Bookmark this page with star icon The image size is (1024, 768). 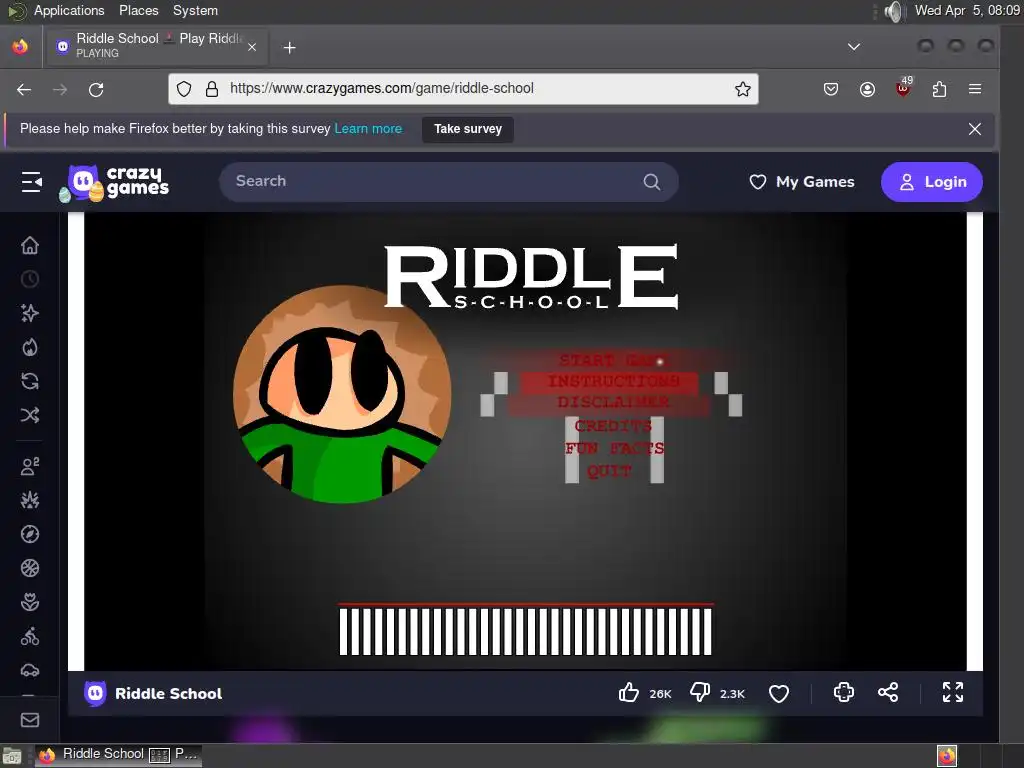(743, 89)
